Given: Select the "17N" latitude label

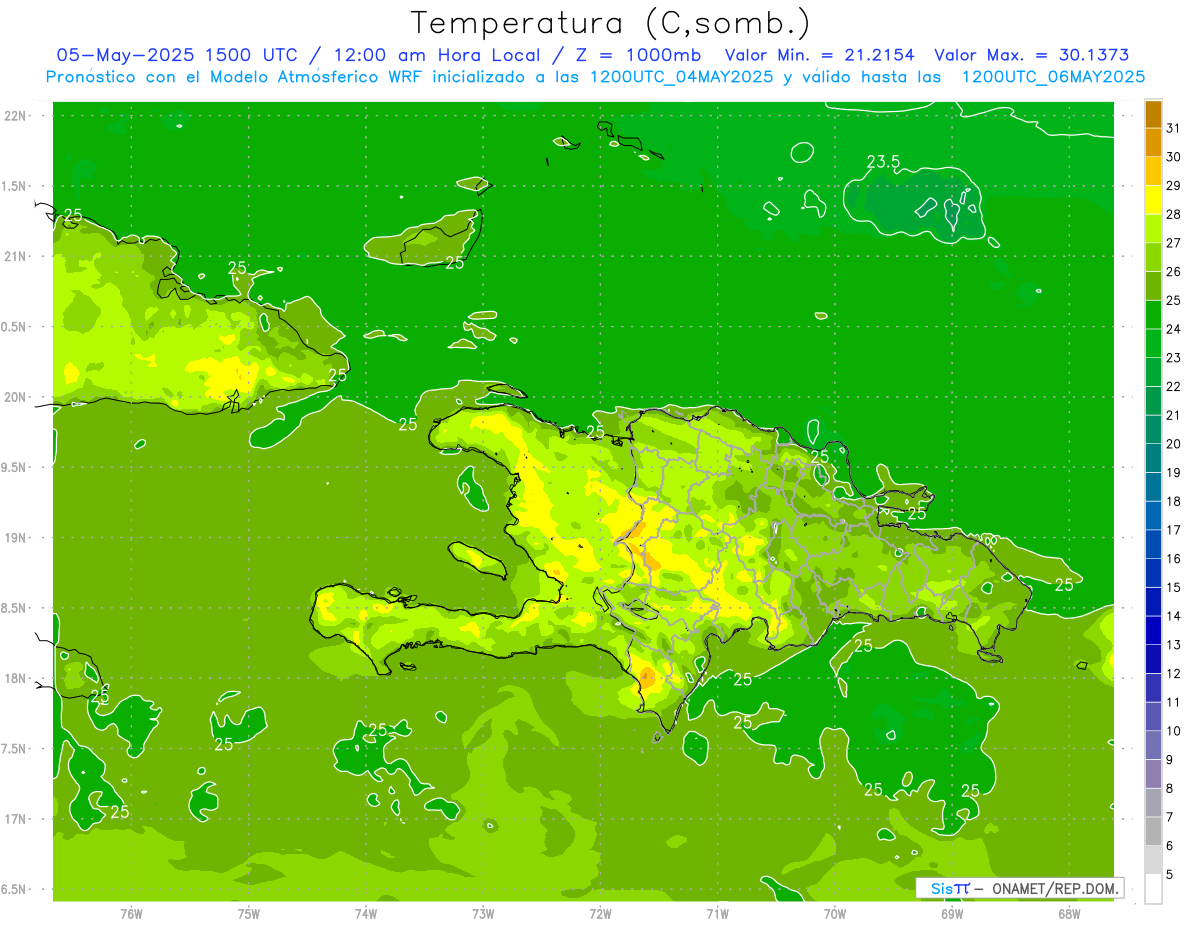Looking at the screenshot, I should [17, 819].
